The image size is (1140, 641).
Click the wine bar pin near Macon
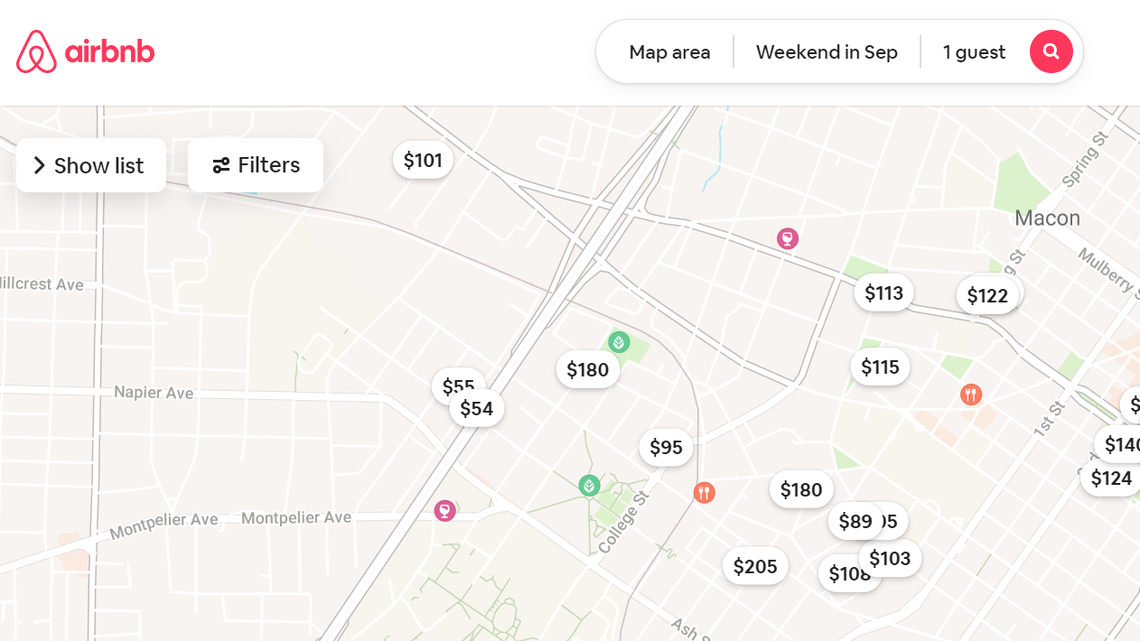pos(788,238)
